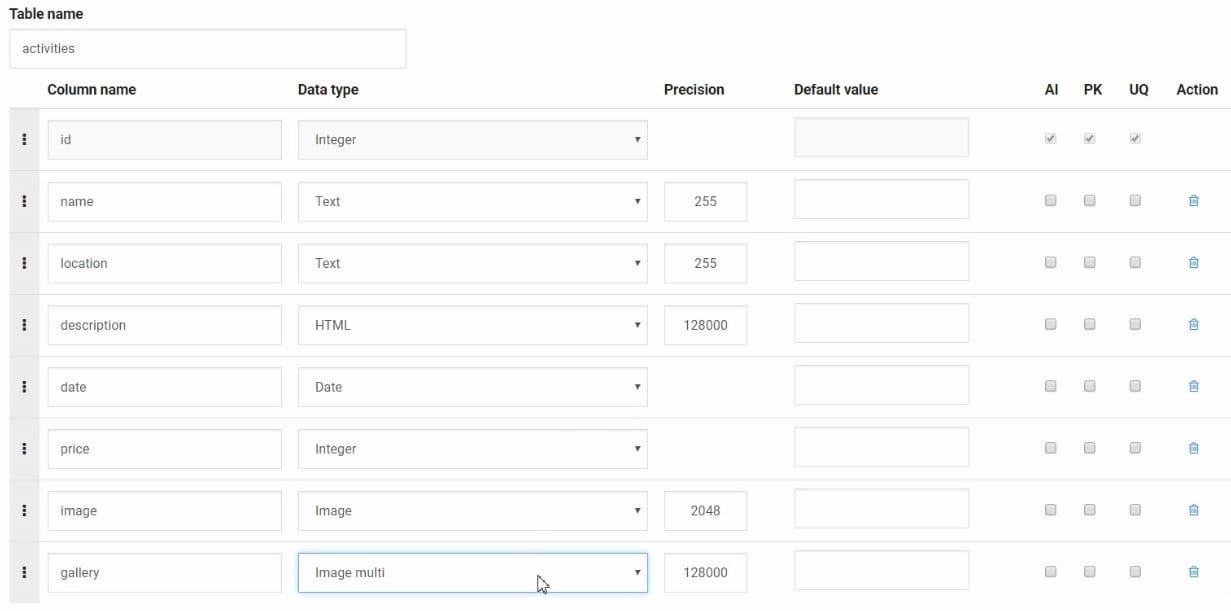Enable the UQ checkbox for name column

coord(1135,201)
